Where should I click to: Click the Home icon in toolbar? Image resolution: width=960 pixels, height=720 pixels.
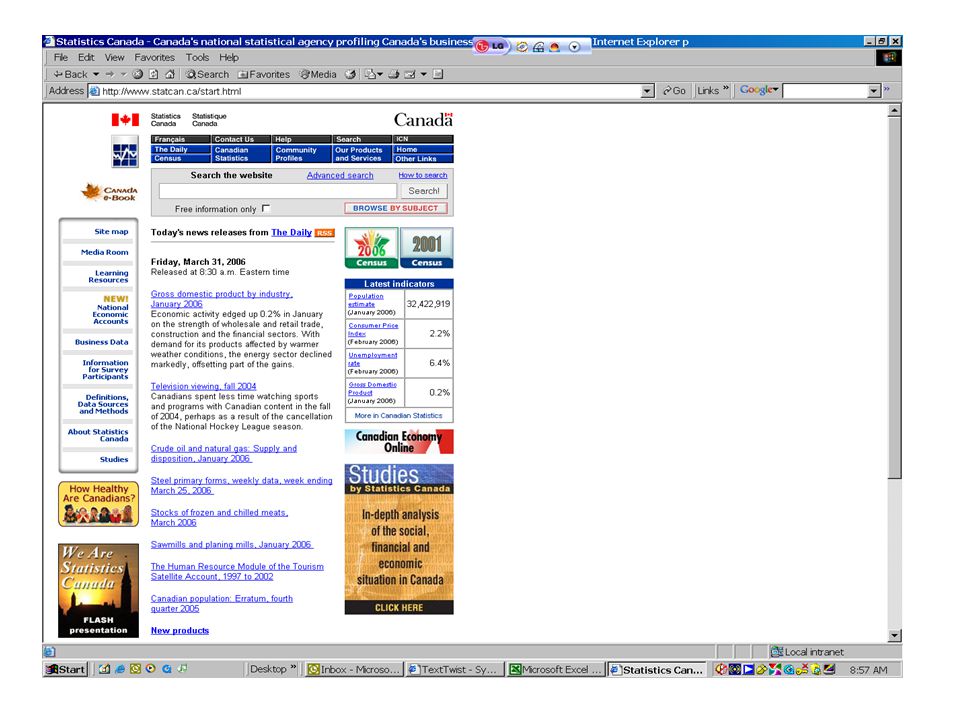[170, 74]
